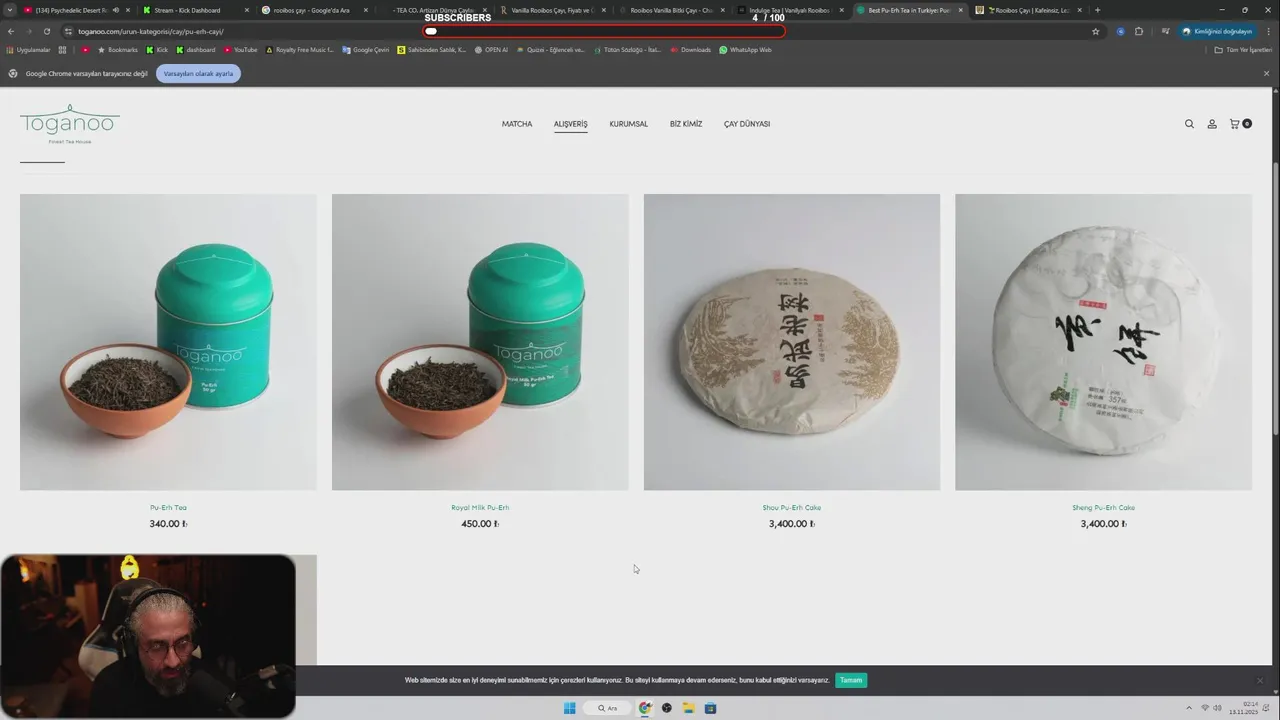Reload the page with refresh icon
The image size is (1280, 720).
tap(46, 31)
